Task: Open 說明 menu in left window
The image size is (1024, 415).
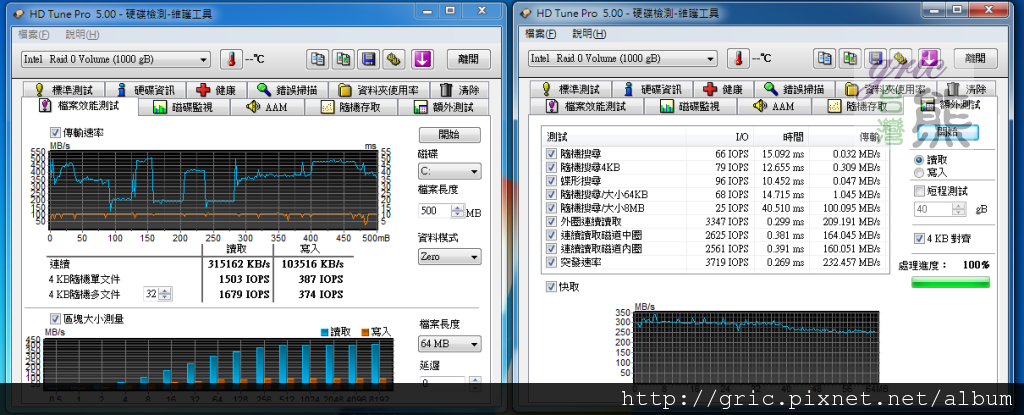Action: [82, 35]
